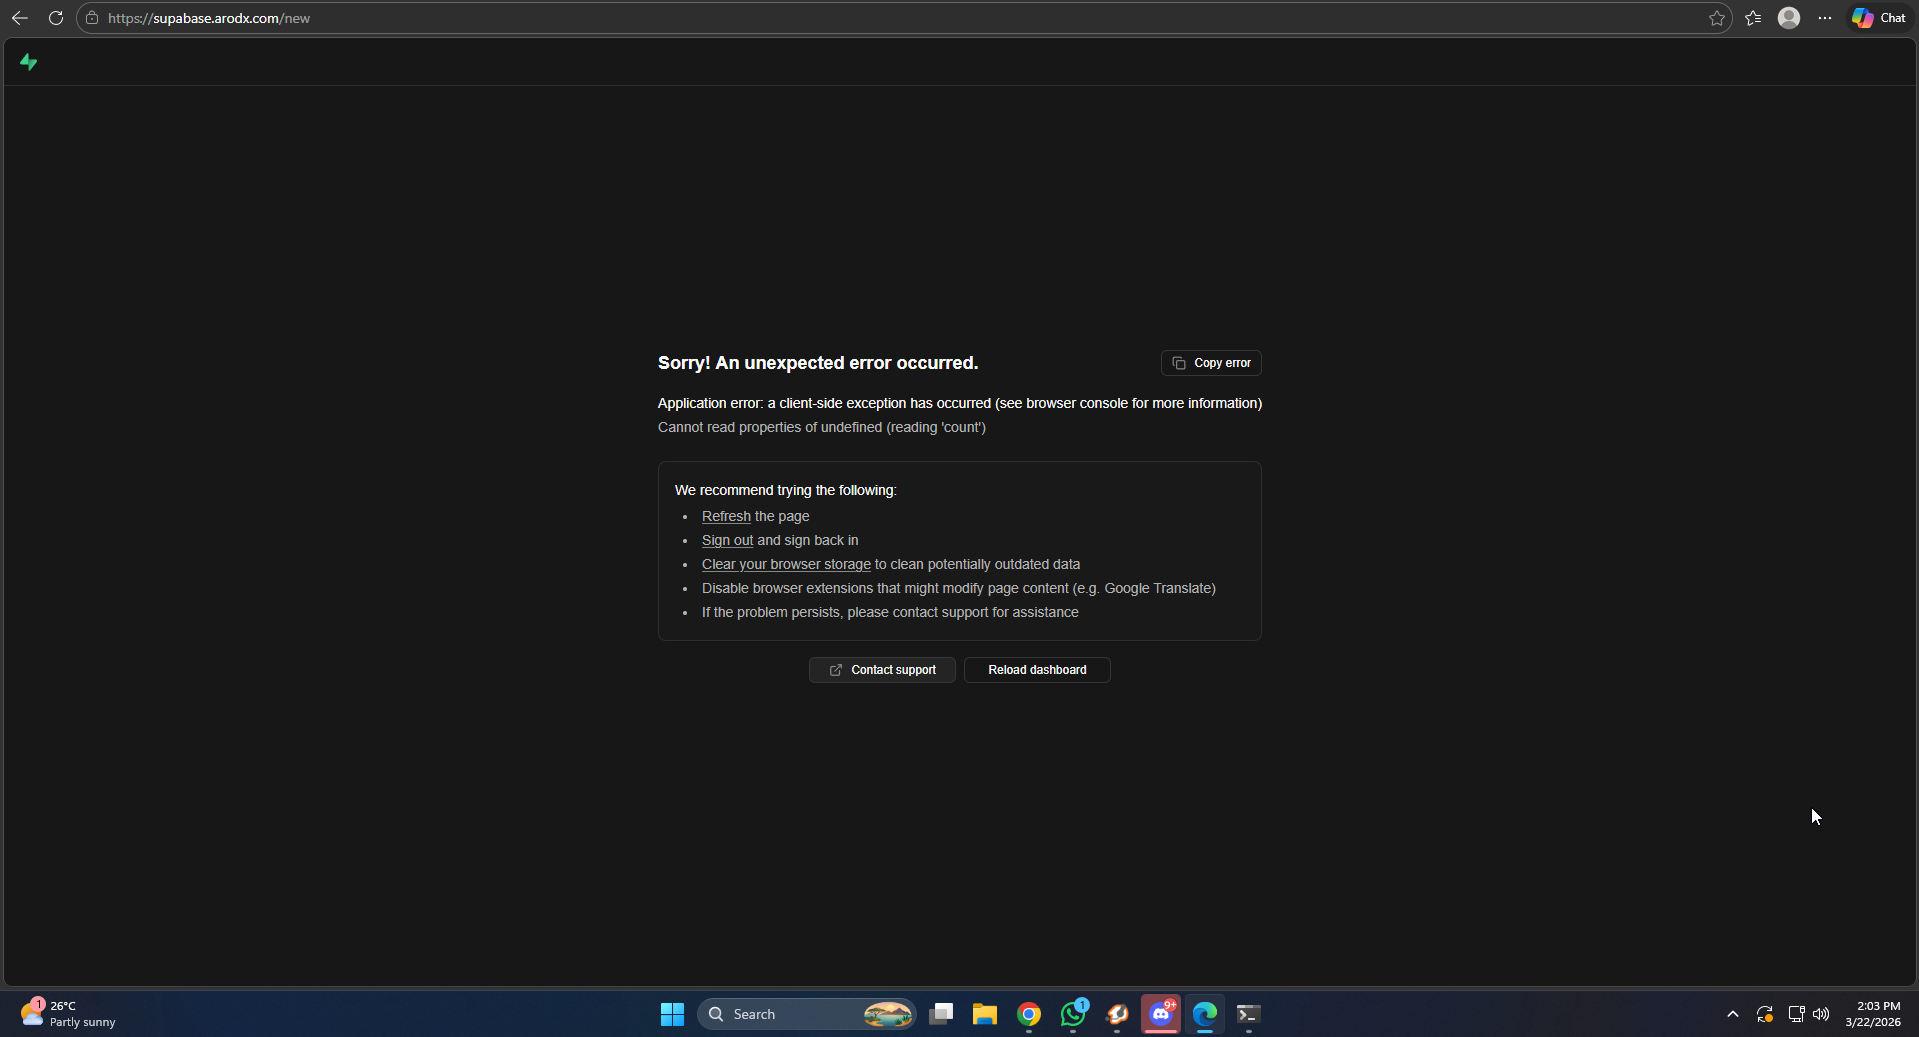Open network settings from the tray

click(x=1796, y=1014)
